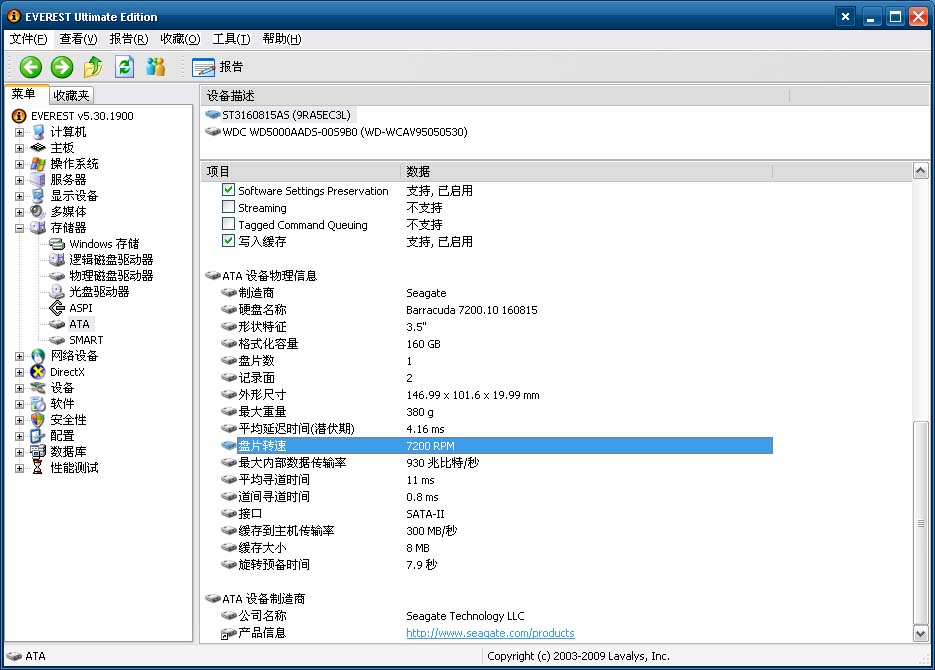This screenshot has height=670, width=935.
Task: Select the 网络设备 node icon in the tree
Action: pyautogui.click(x=38, y=356)
